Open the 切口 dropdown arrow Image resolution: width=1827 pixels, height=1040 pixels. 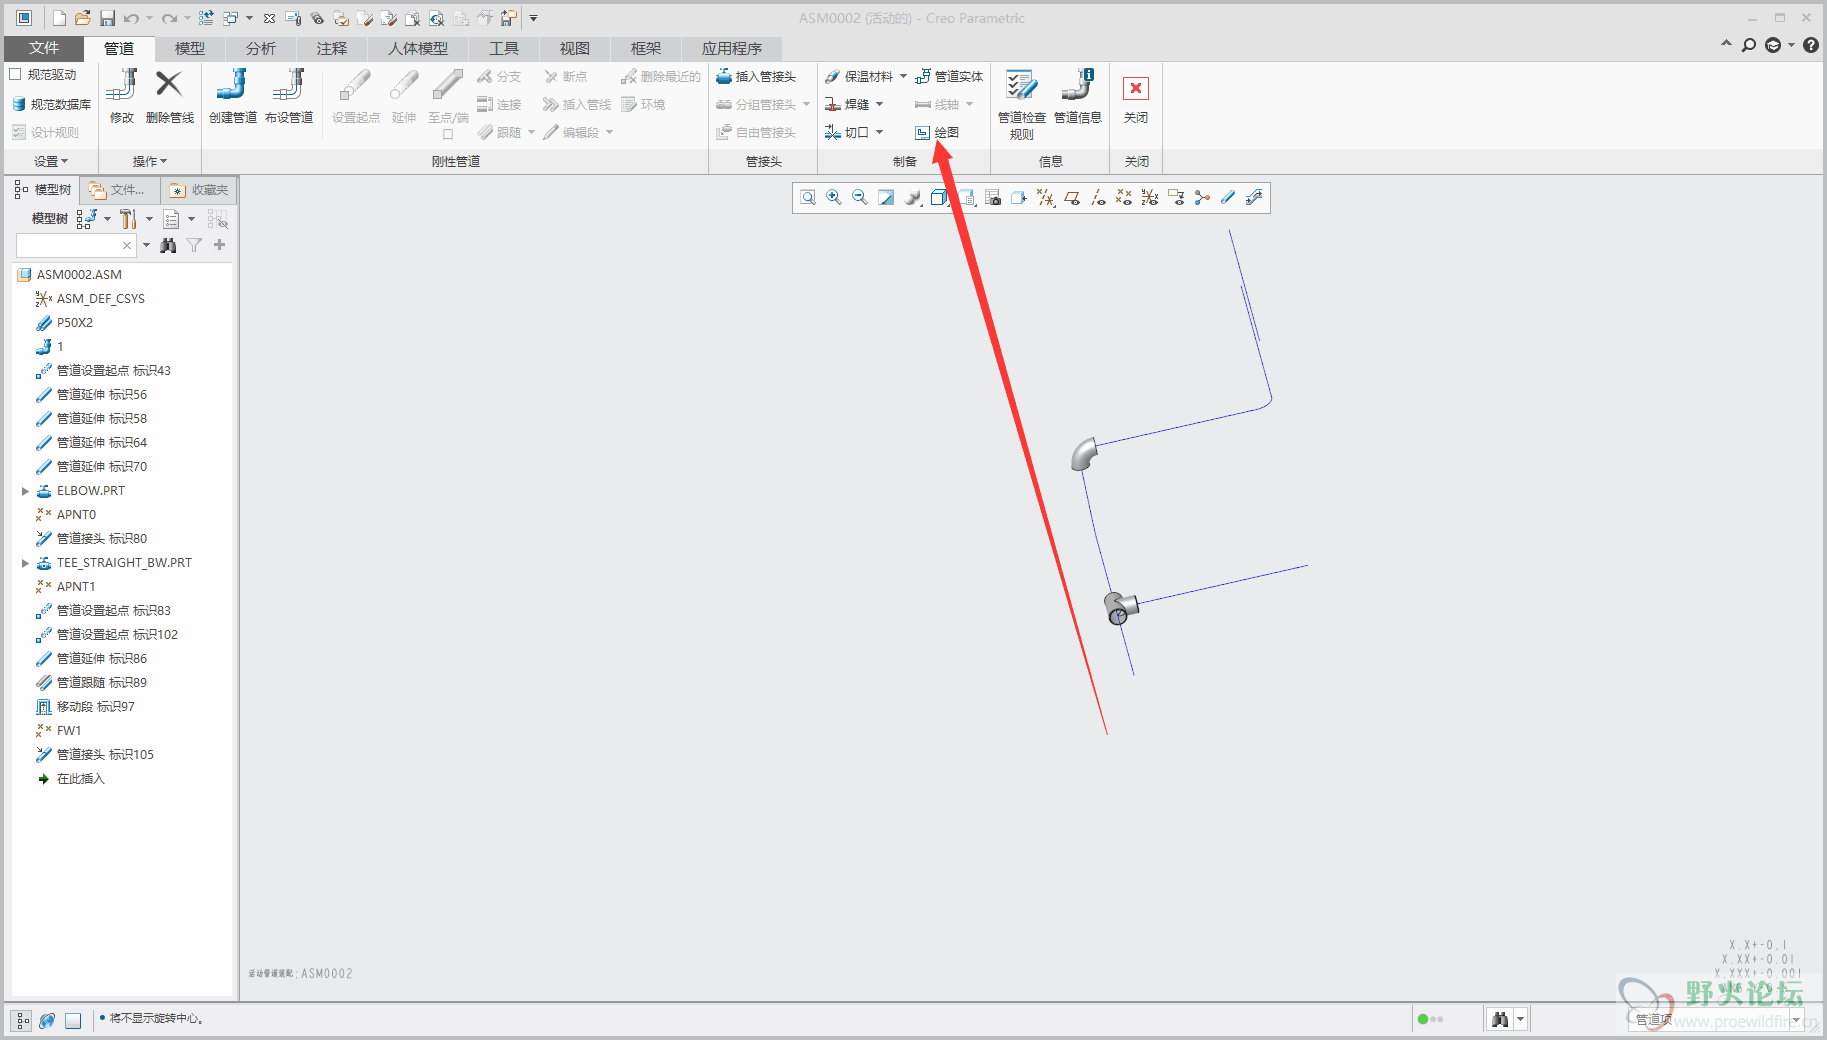pos(880,132)
